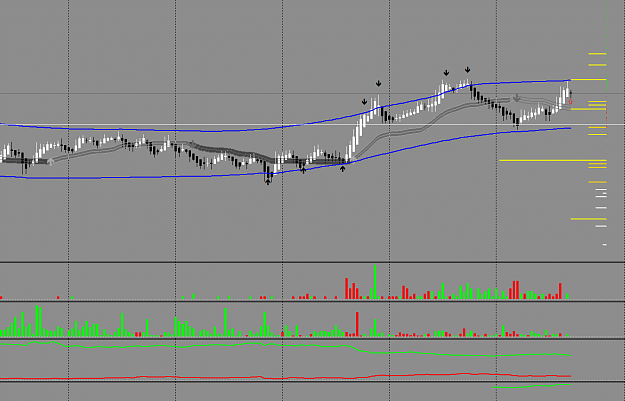The width and height of the screenshot is (625, 401).
Task: Click the red line in the oscillator panel
Action: [285, 377]
